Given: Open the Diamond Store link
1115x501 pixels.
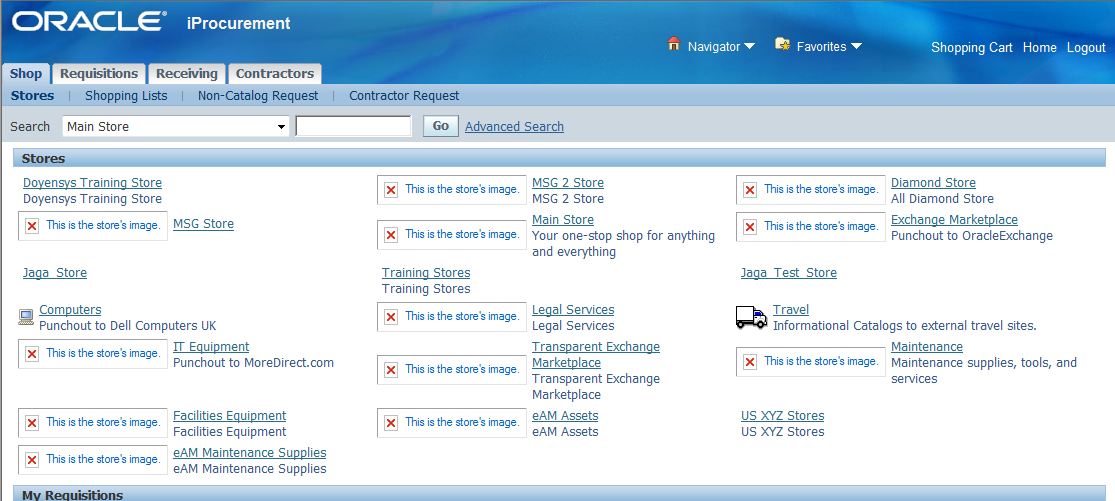Looking at the screenshot, I should [x=933, y=183].
